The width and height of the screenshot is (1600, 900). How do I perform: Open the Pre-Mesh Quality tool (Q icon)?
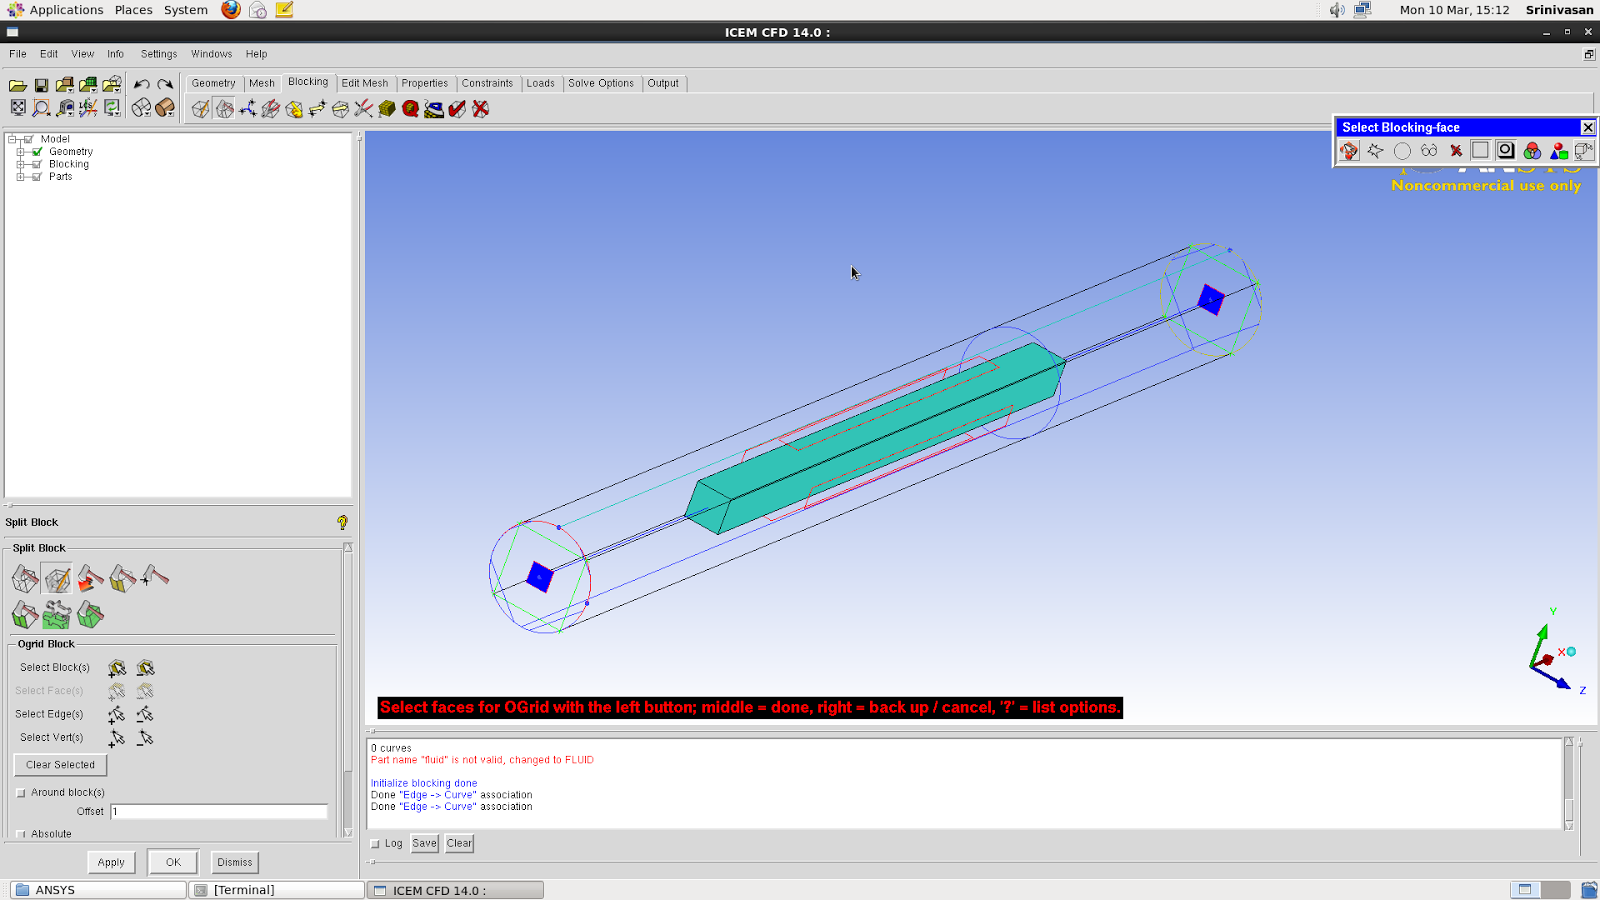(408, 109)
